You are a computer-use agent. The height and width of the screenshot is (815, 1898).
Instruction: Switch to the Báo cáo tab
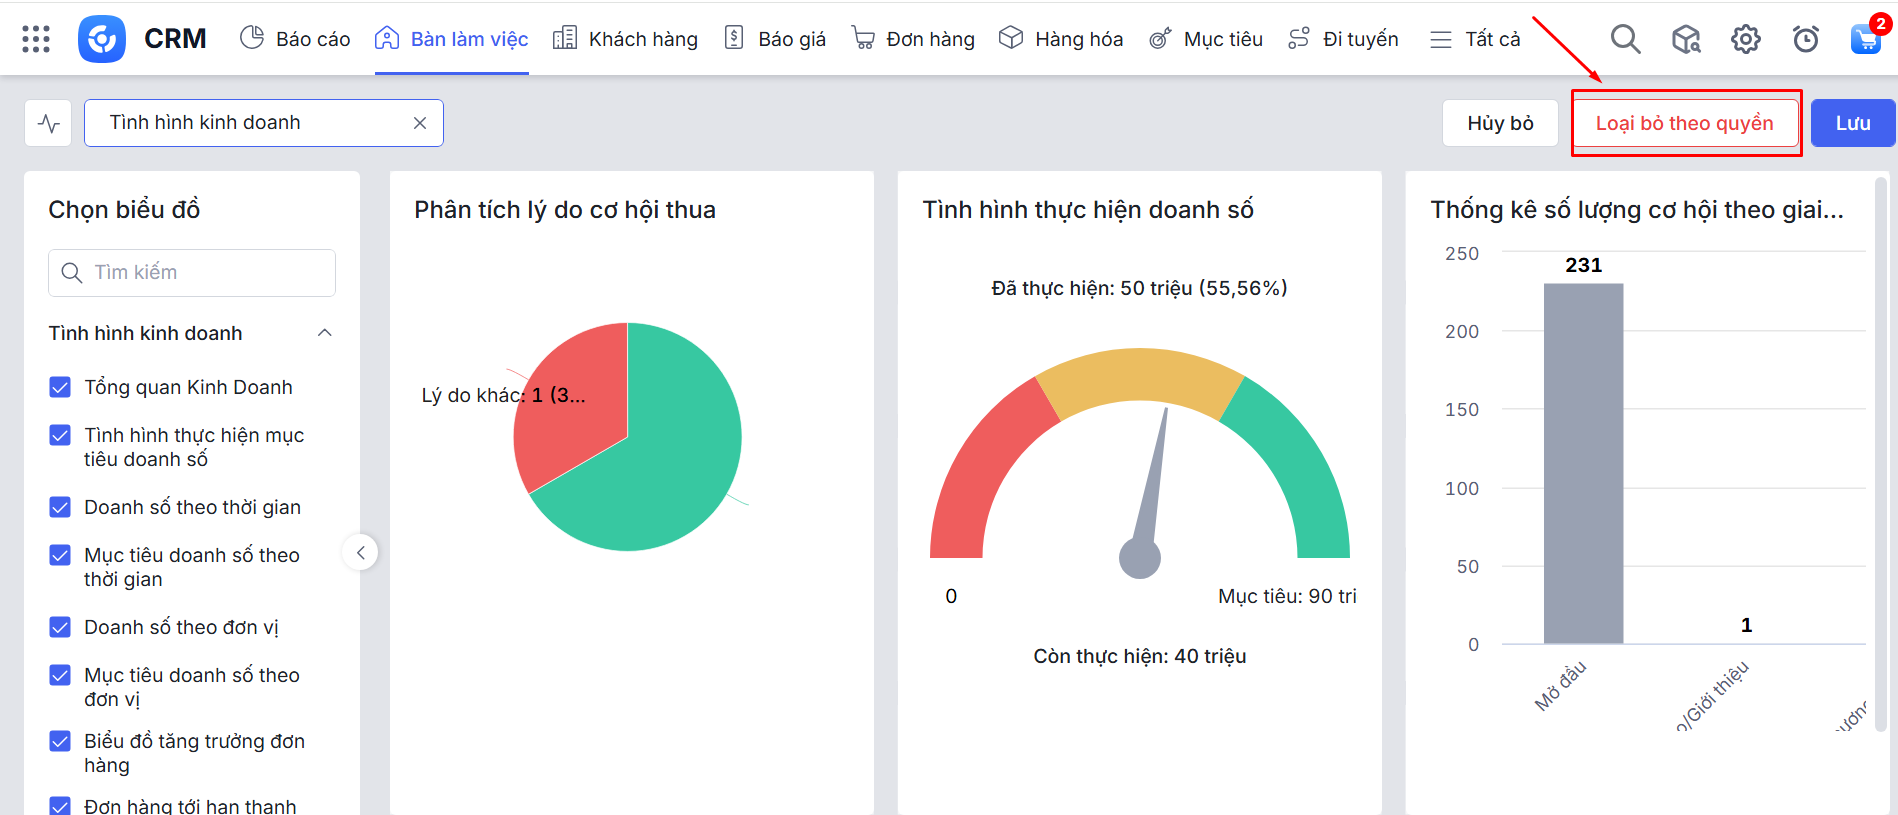point(295,39)
